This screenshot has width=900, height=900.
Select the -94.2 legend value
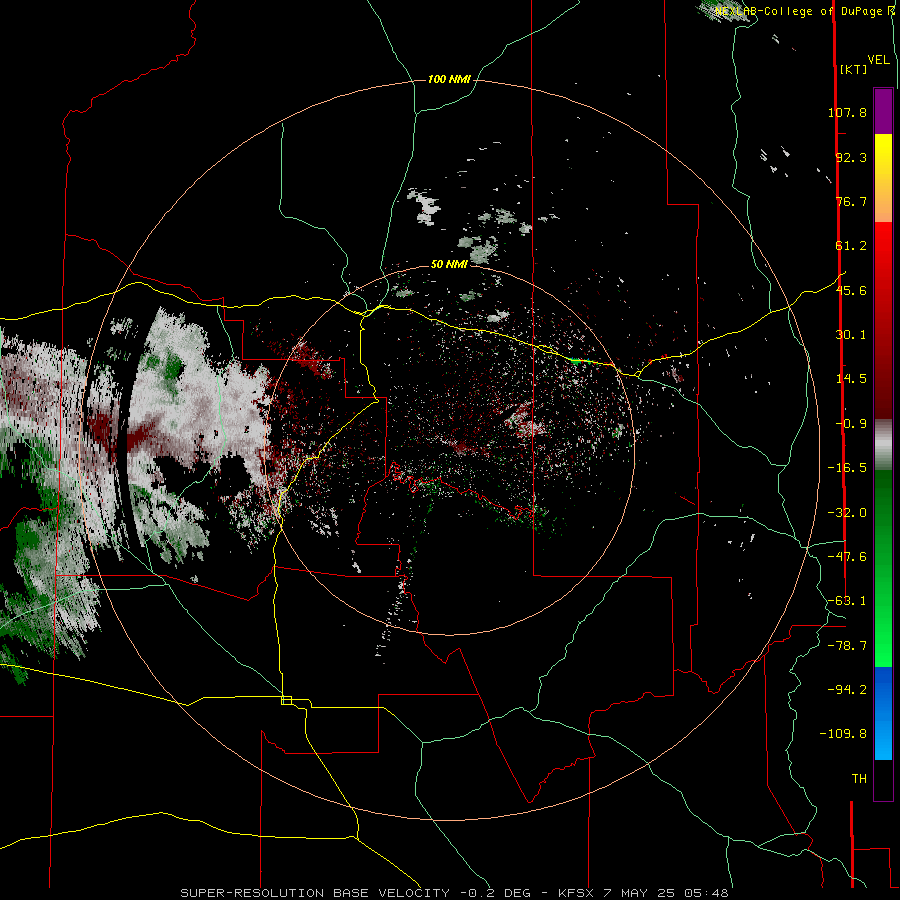click(847, 689)
